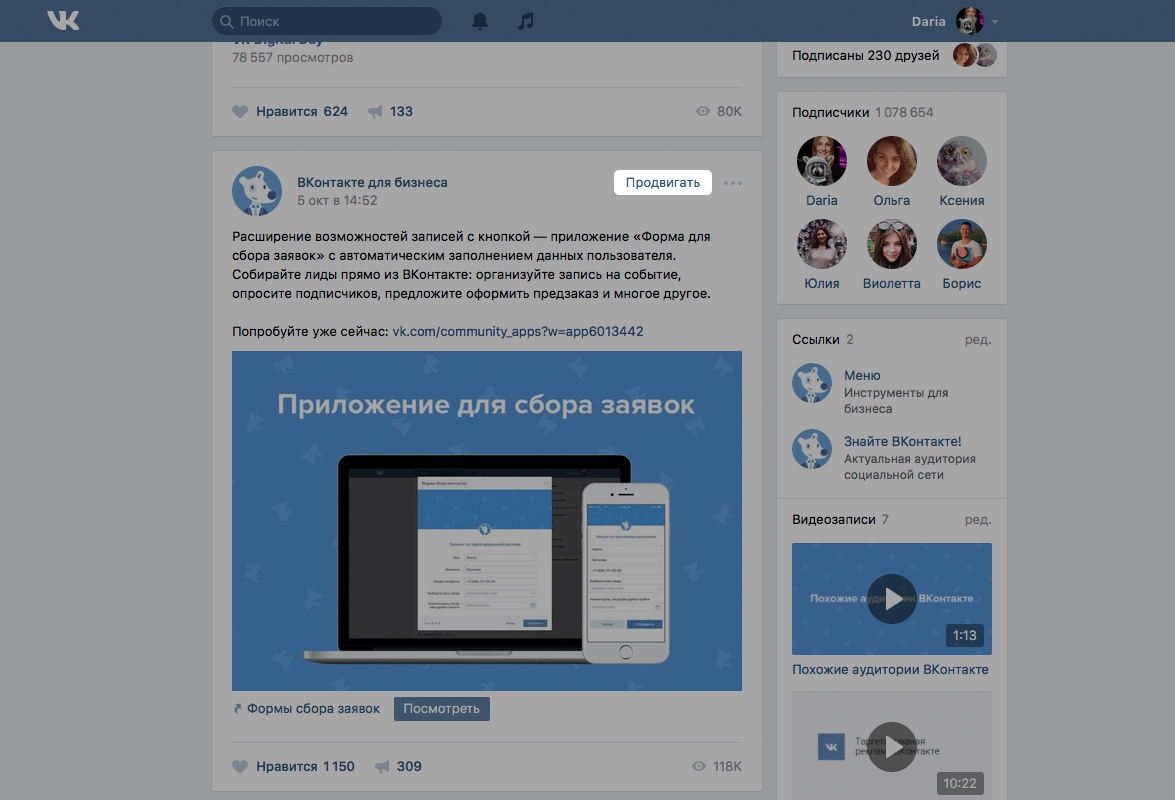Viewport: 1175px width, 800px height.
Task: Open the name link Ольга
Action: click(892, 201)
